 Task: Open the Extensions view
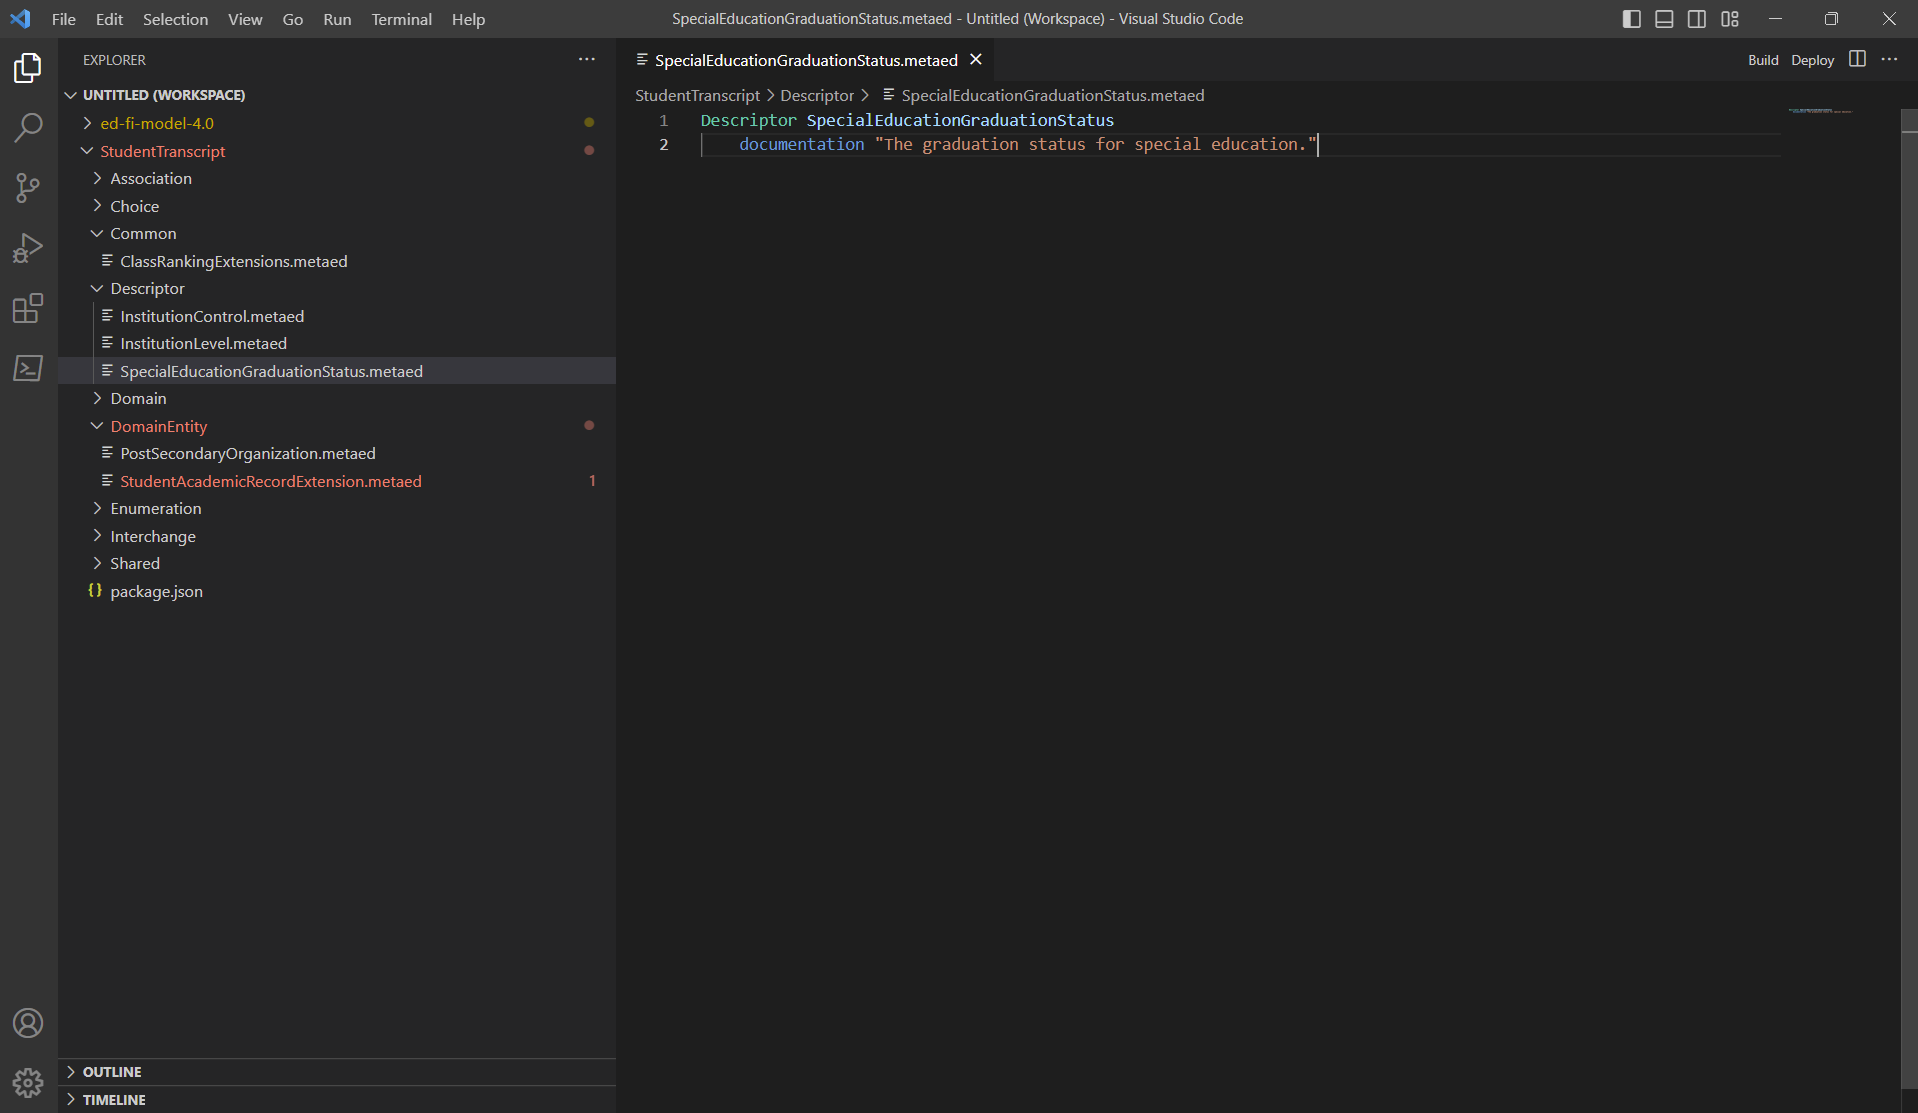point(28,308)
